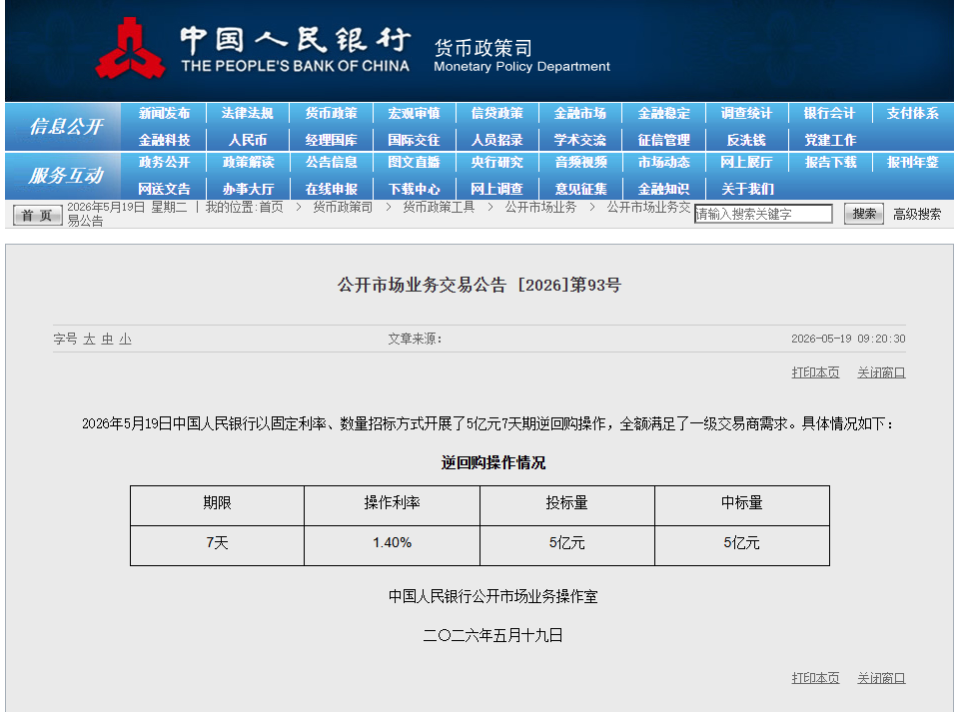
Task: Select 意见征集 menu entry
Action: [580, 189]
